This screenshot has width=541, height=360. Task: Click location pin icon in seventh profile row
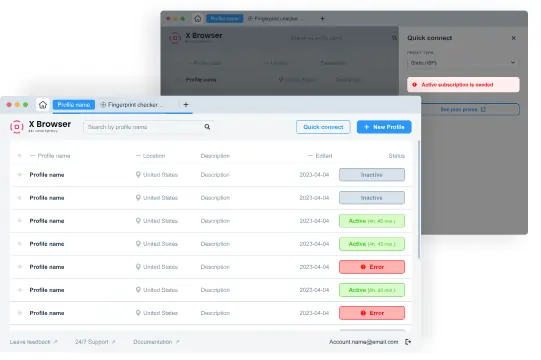138,313
